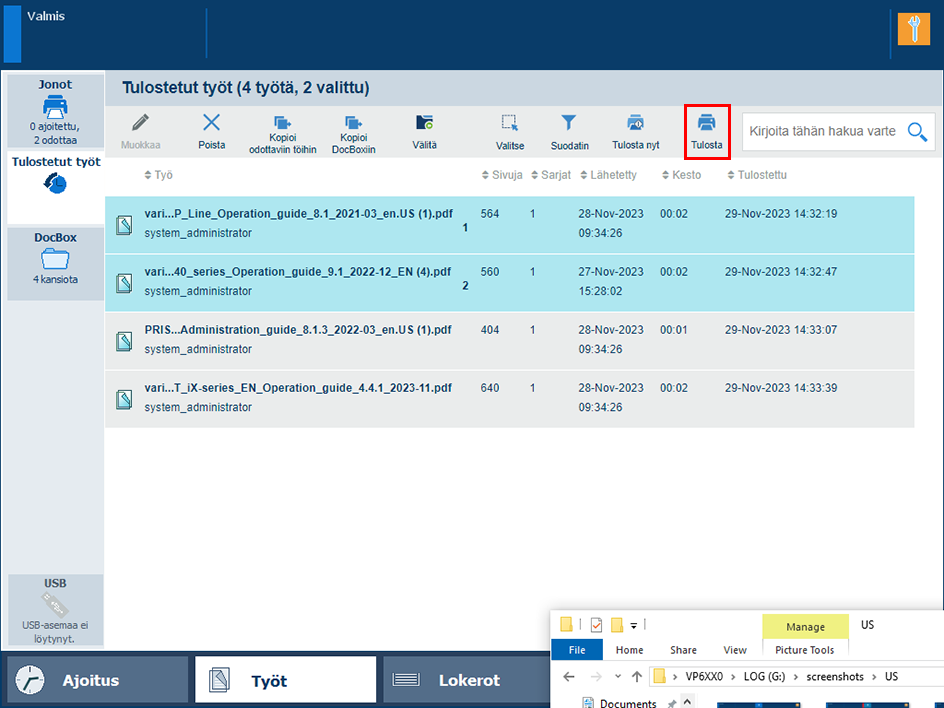The height and width of the screenshot is (708, 944).
Task: Click the 404 page count cell
Action: pos(490,330)
